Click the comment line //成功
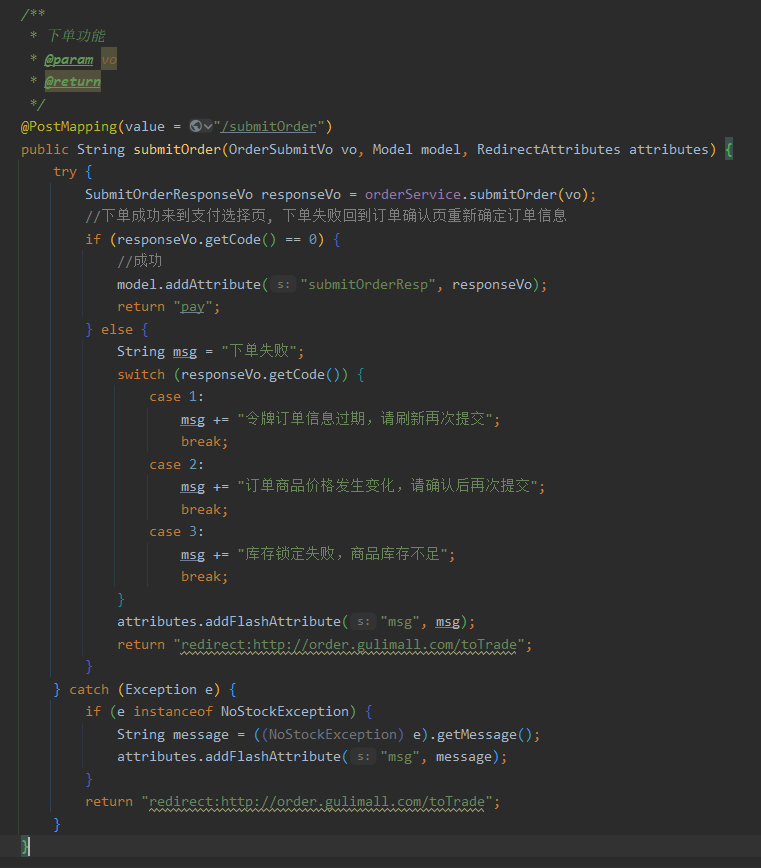761x868 pixels. click(139, 261)
